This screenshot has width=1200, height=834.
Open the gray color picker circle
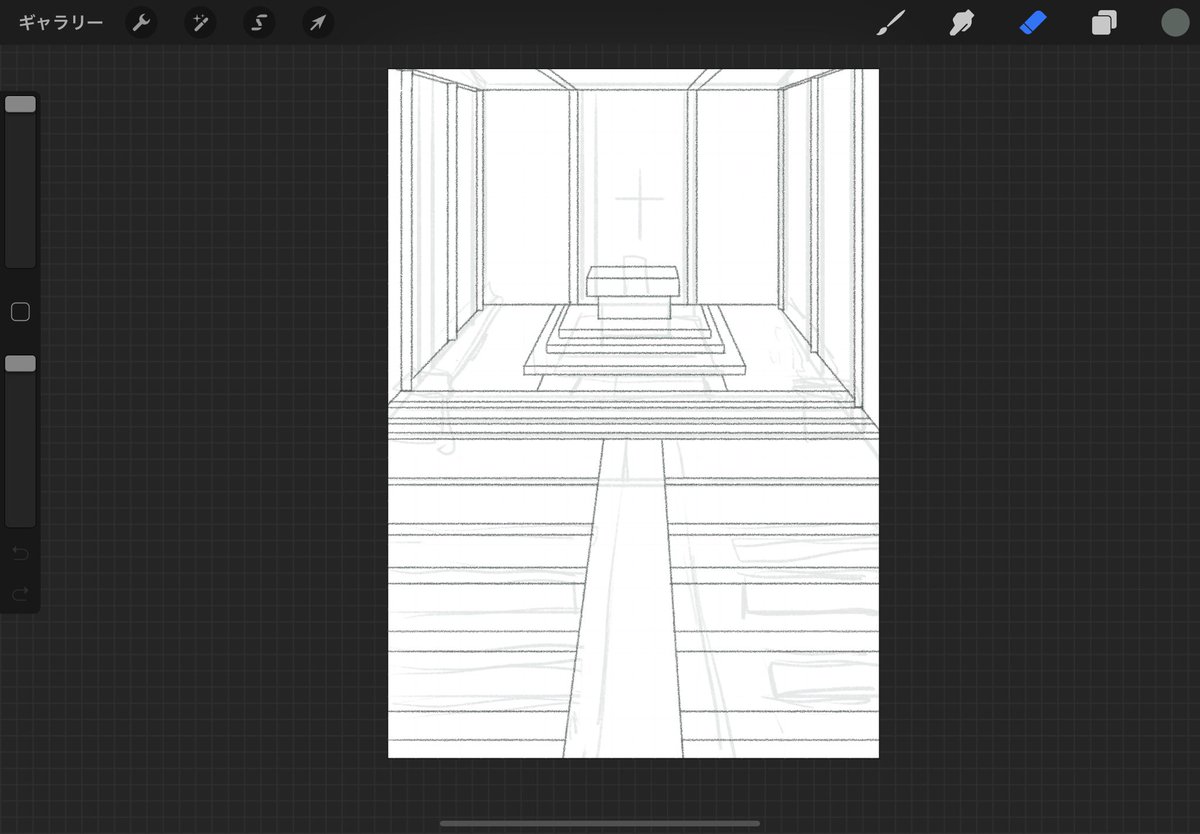1175,22
